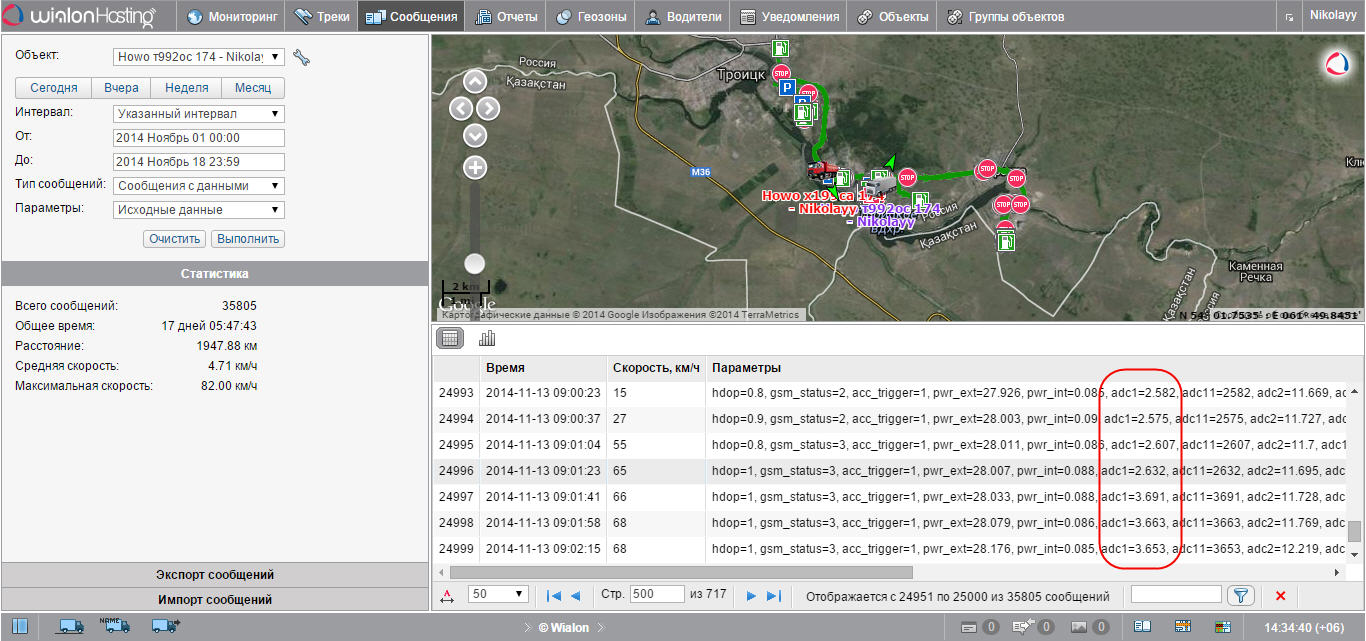Viewport: 1366px width, 641px height.
Task: Expand the Тип сообщений dropdown
Action: 200,186
